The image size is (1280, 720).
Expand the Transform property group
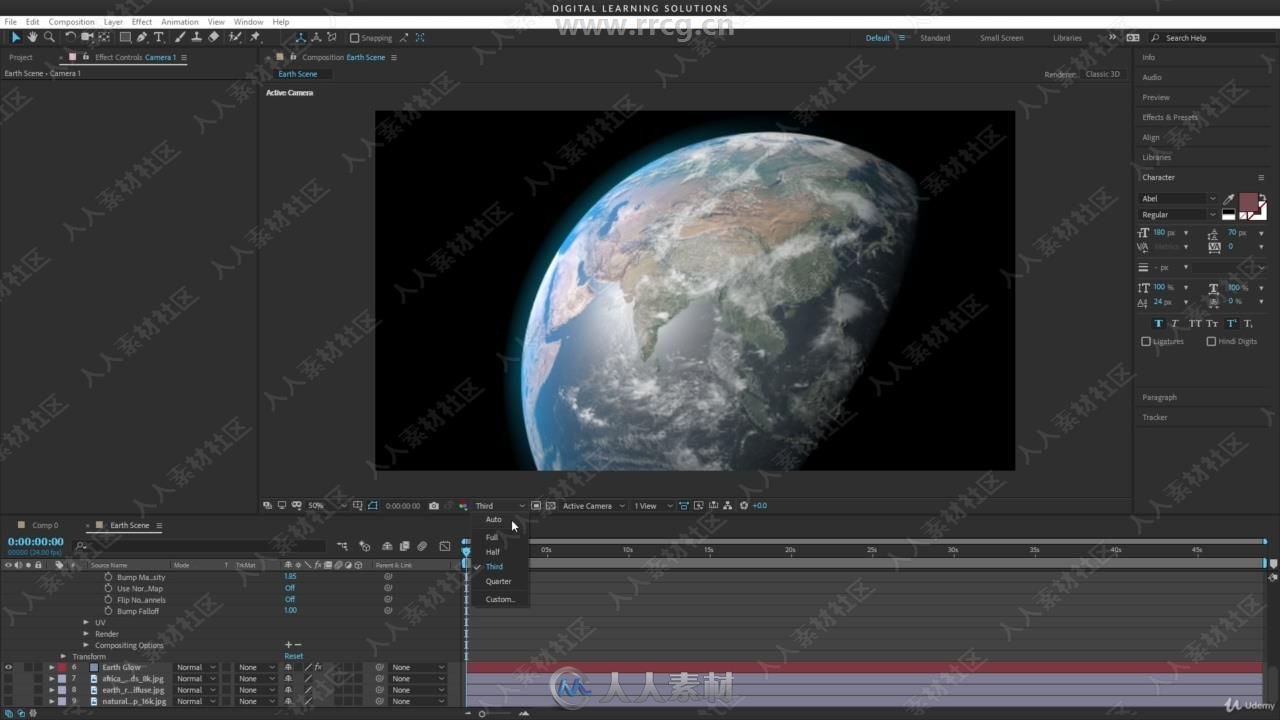click(x=63, y=656)
